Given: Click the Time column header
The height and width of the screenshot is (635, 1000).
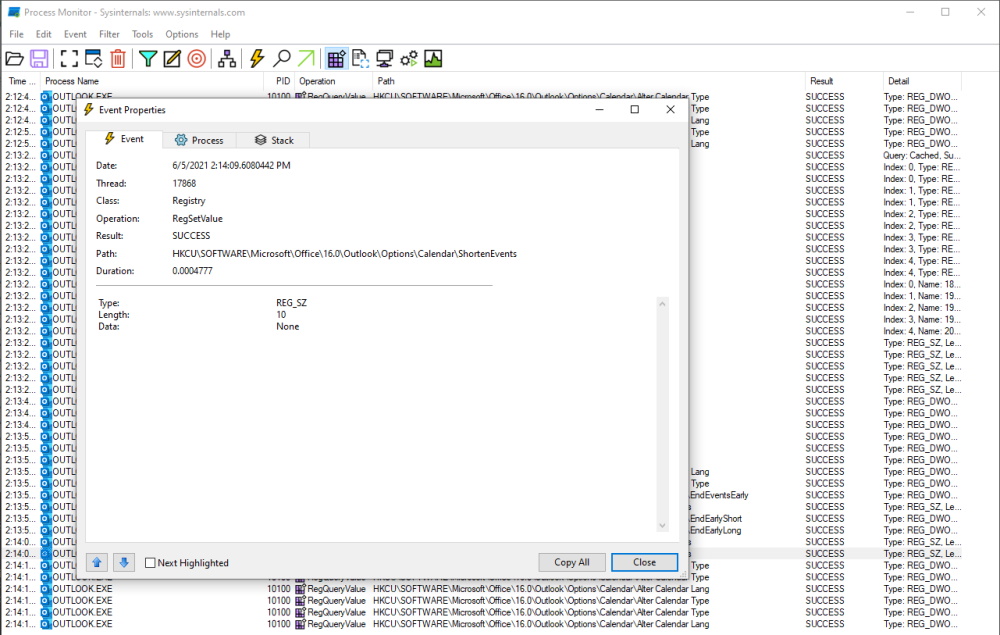Looking at the screenshot, I should pos(22,81).
